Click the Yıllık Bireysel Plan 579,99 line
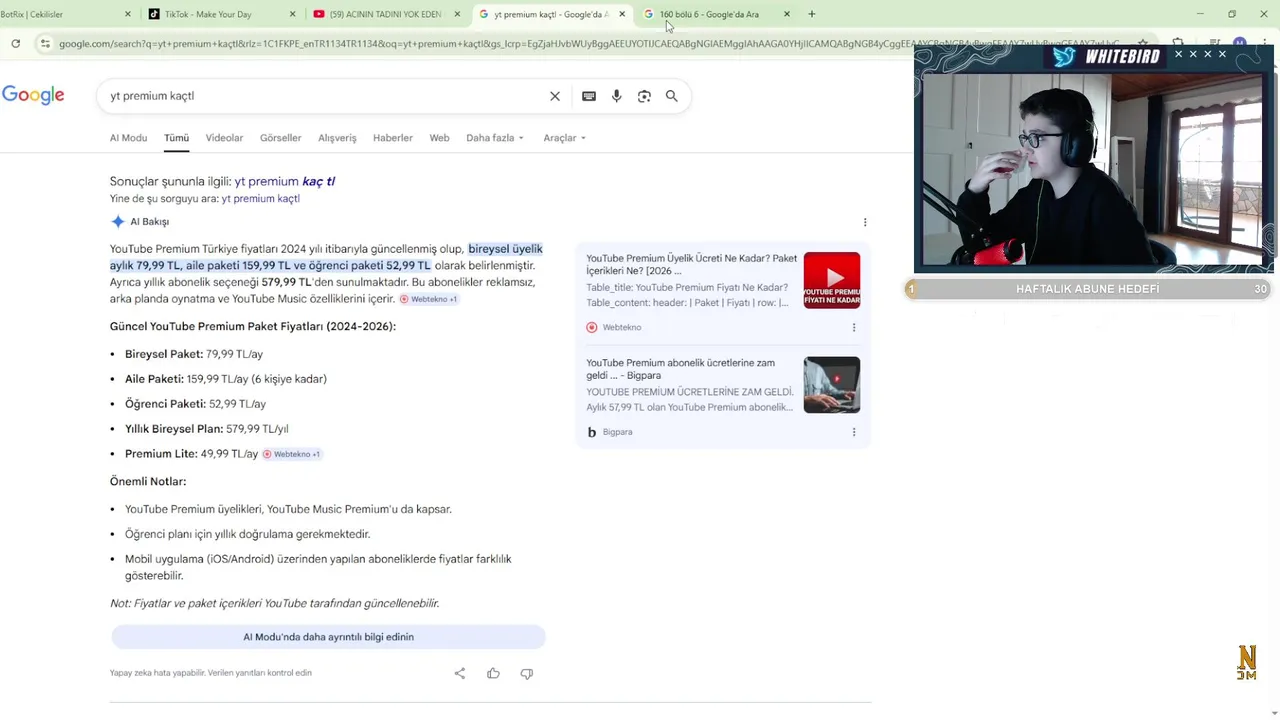1280x720 pixels. click(x=207, y=429)
